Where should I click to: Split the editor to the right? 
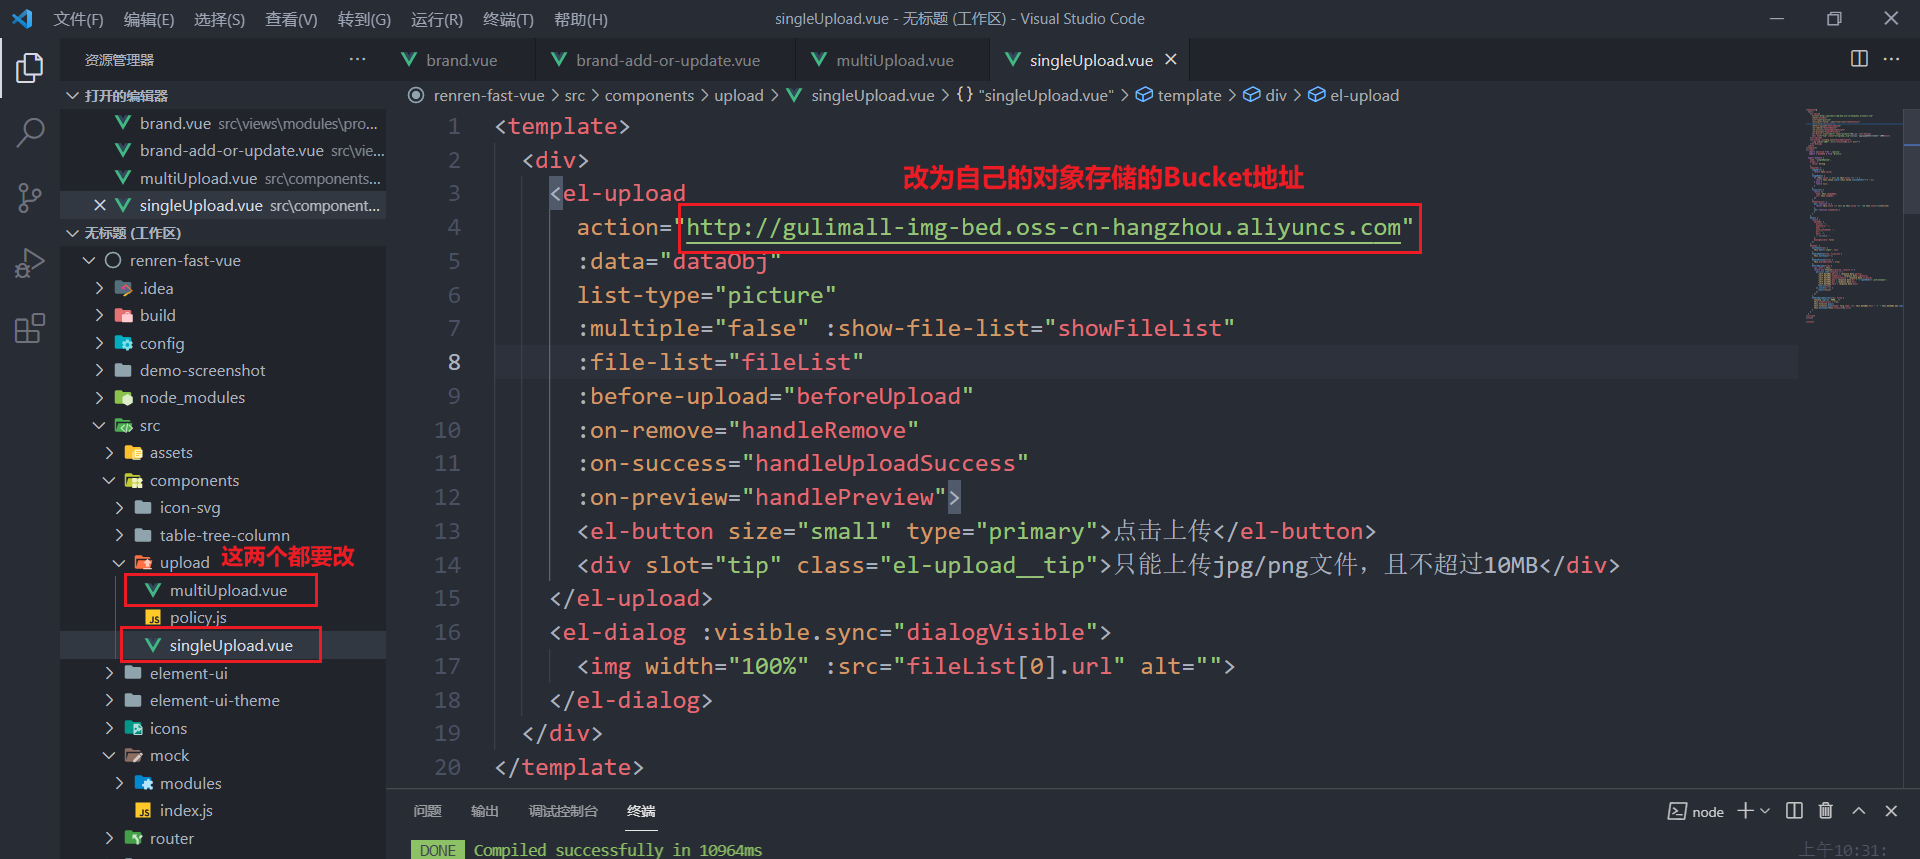tap(1859, 59)
